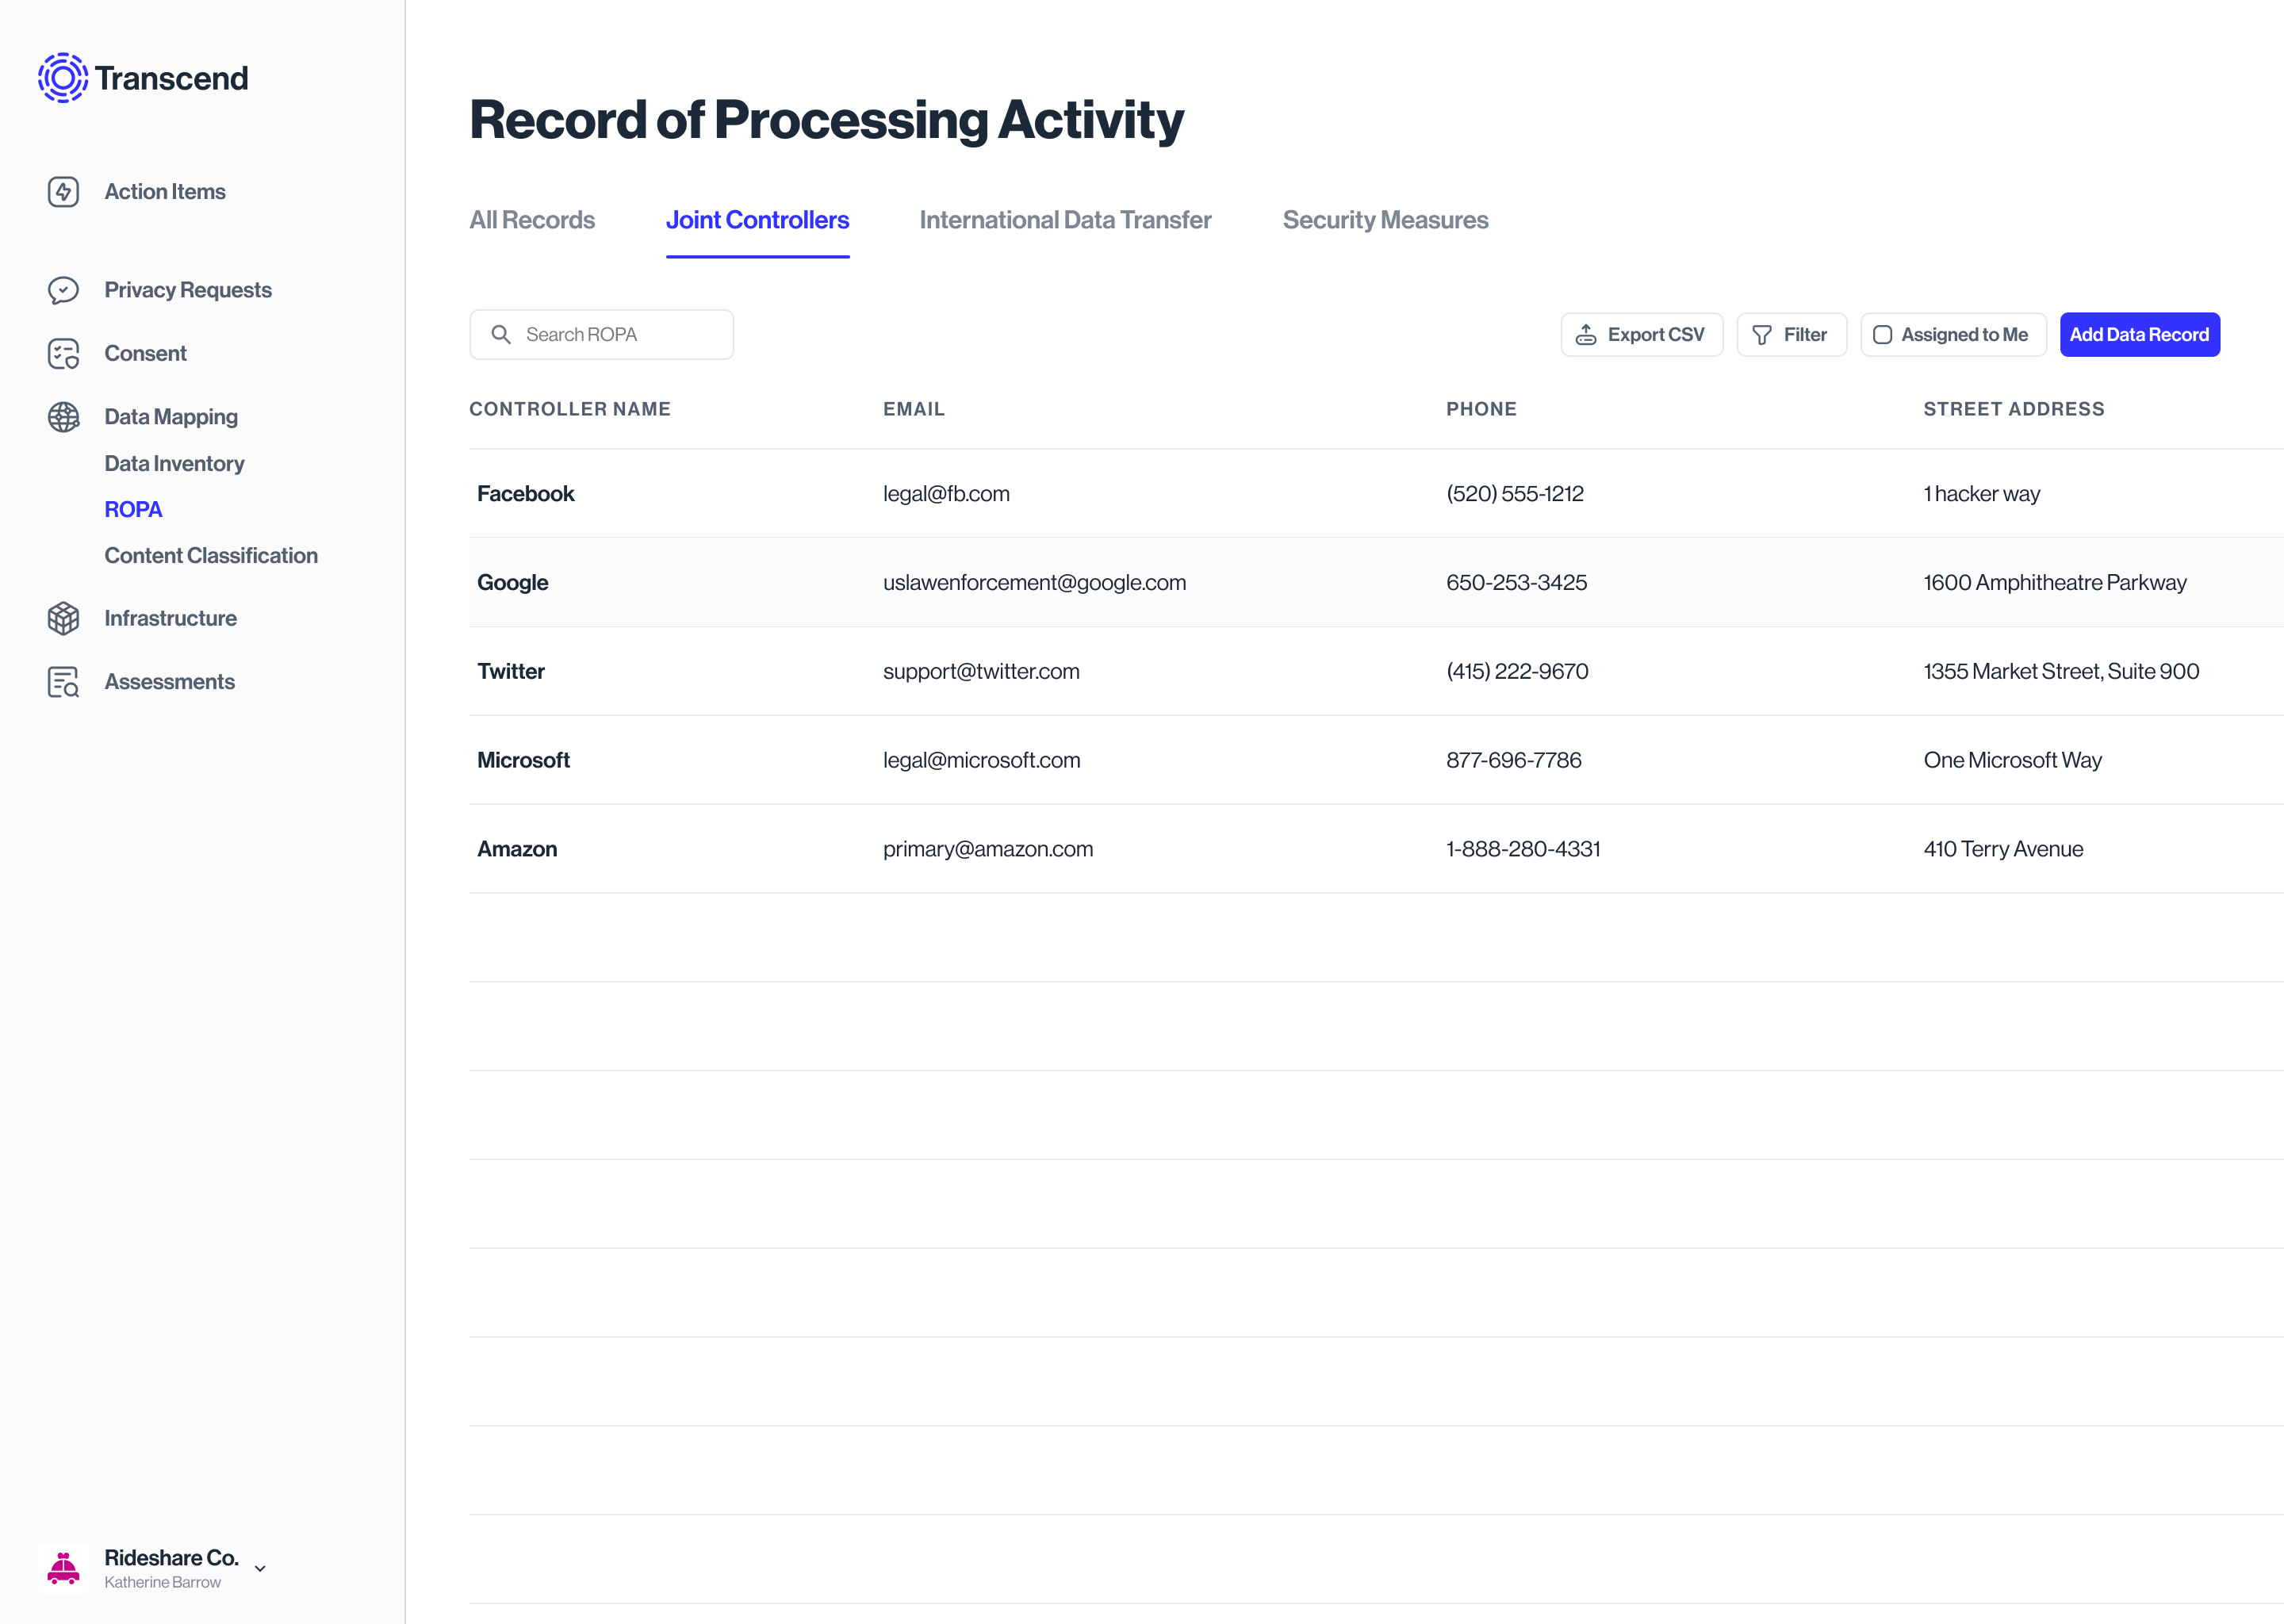Go to the Security Measures tab

pyautogui.click(x=1385, y=220)
